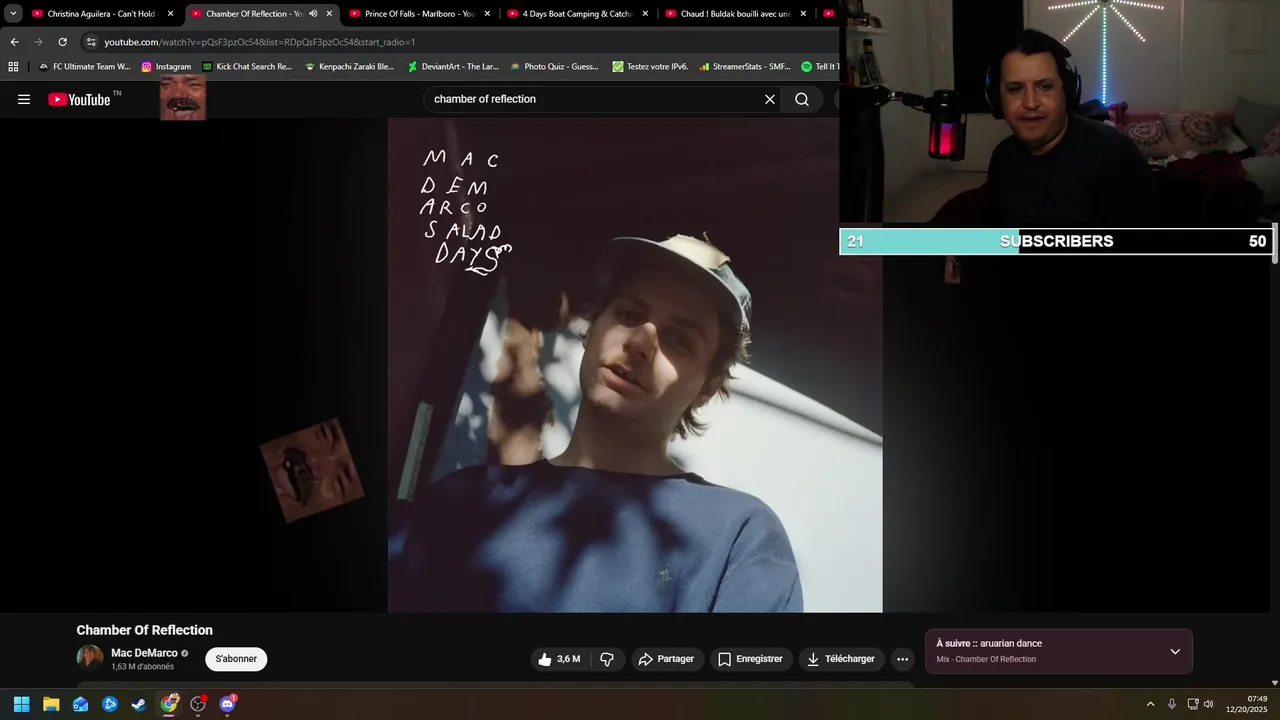1280x720 pixels.
Task: Close the Christina Aguilera tab
Action: tap(170, 14)
